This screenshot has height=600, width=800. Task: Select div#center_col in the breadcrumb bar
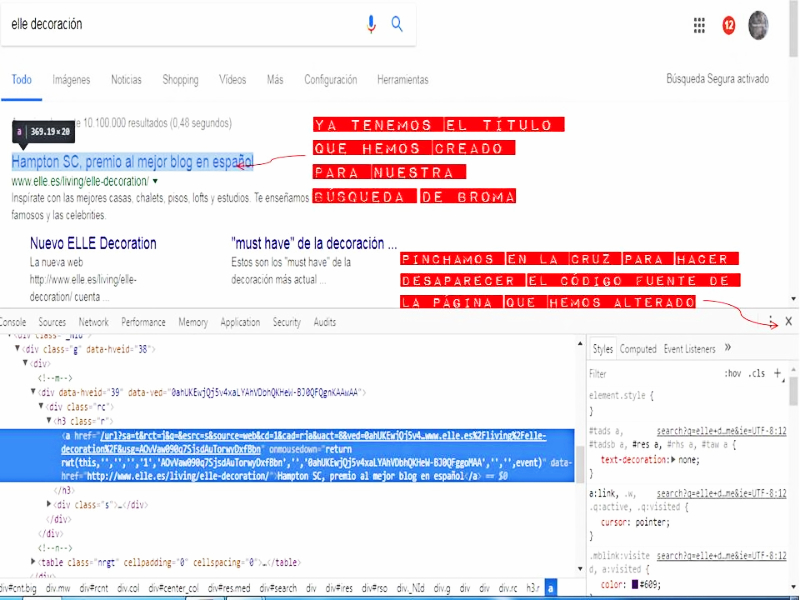click(173, 588)
